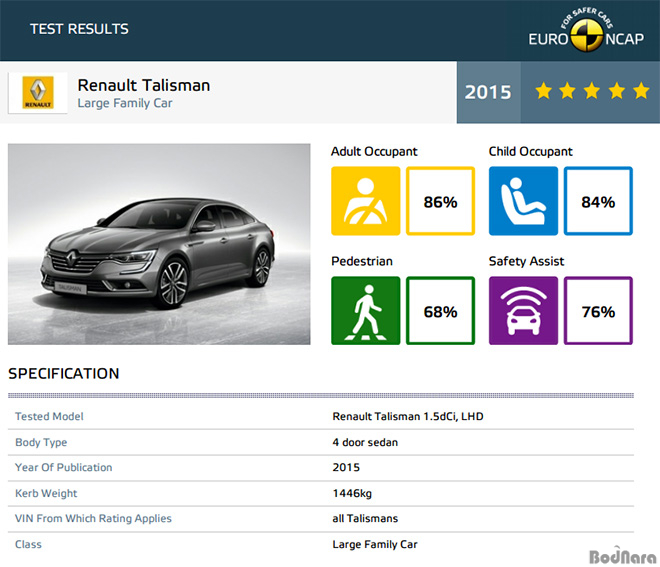The width and height of the screenshot is (660, 567).
Task: Click the Renault Talisman car photo
Action: click(159, 244)
